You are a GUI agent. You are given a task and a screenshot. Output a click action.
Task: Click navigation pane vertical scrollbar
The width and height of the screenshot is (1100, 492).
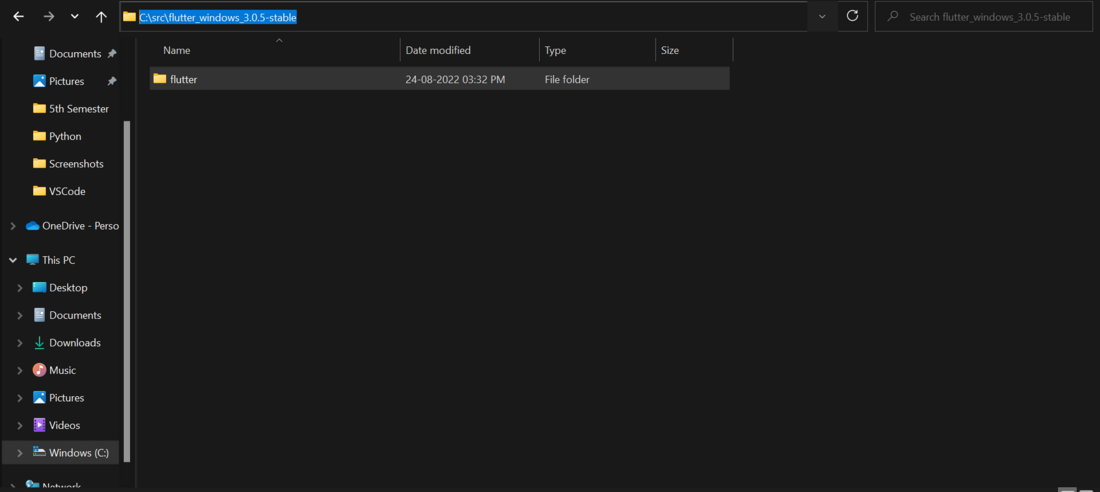pyautogui.click(x=127, y=291)
